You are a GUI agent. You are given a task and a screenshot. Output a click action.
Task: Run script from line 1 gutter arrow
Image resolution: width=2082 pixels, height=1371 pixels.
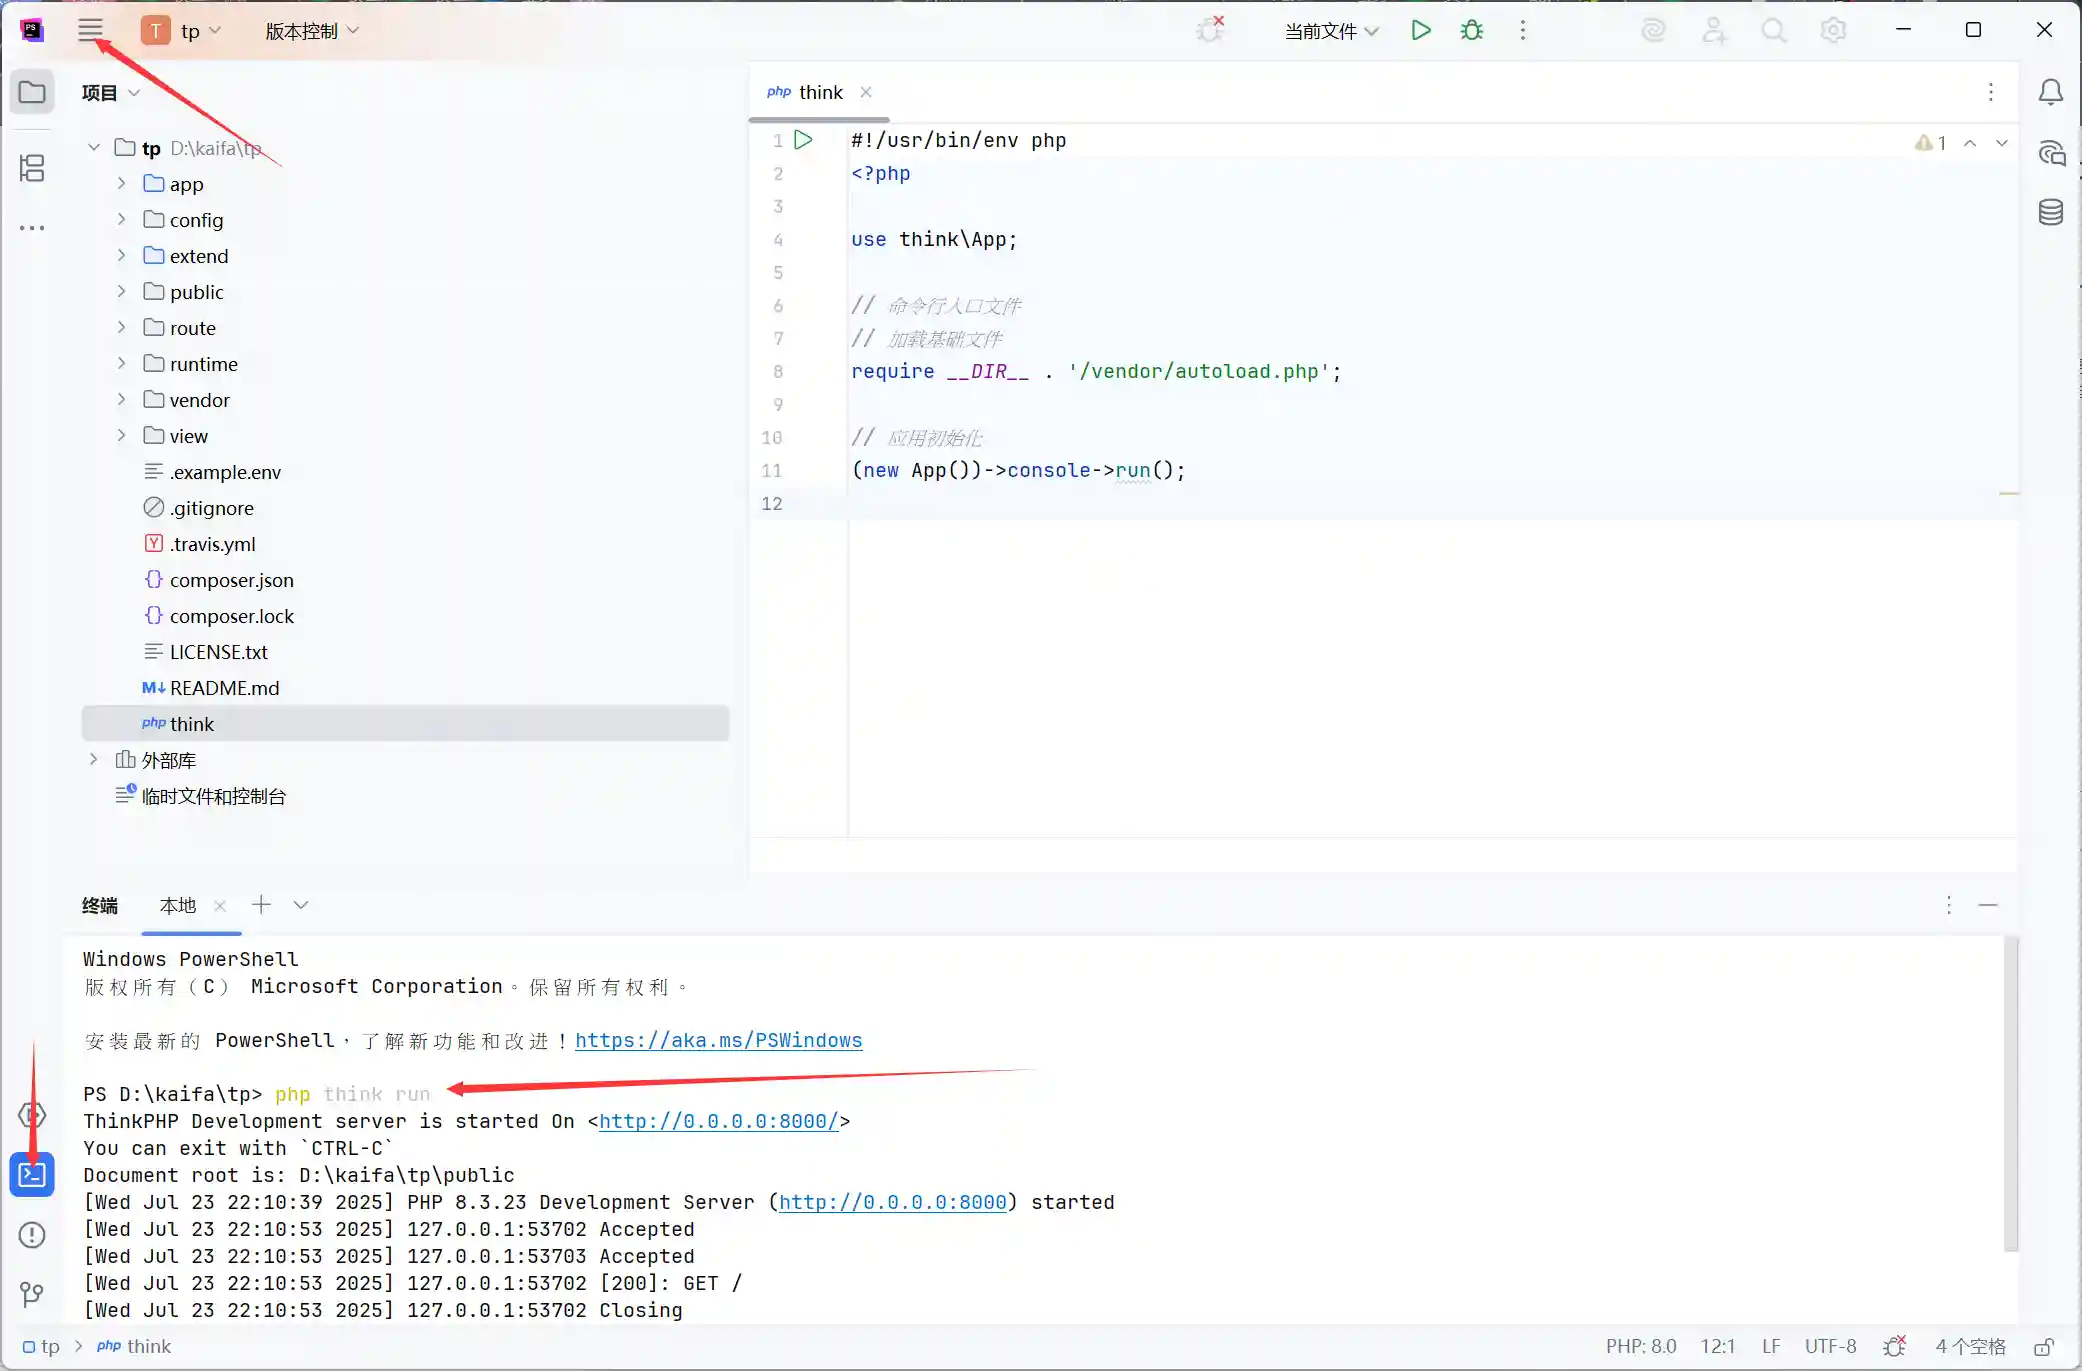pos(803,140)
